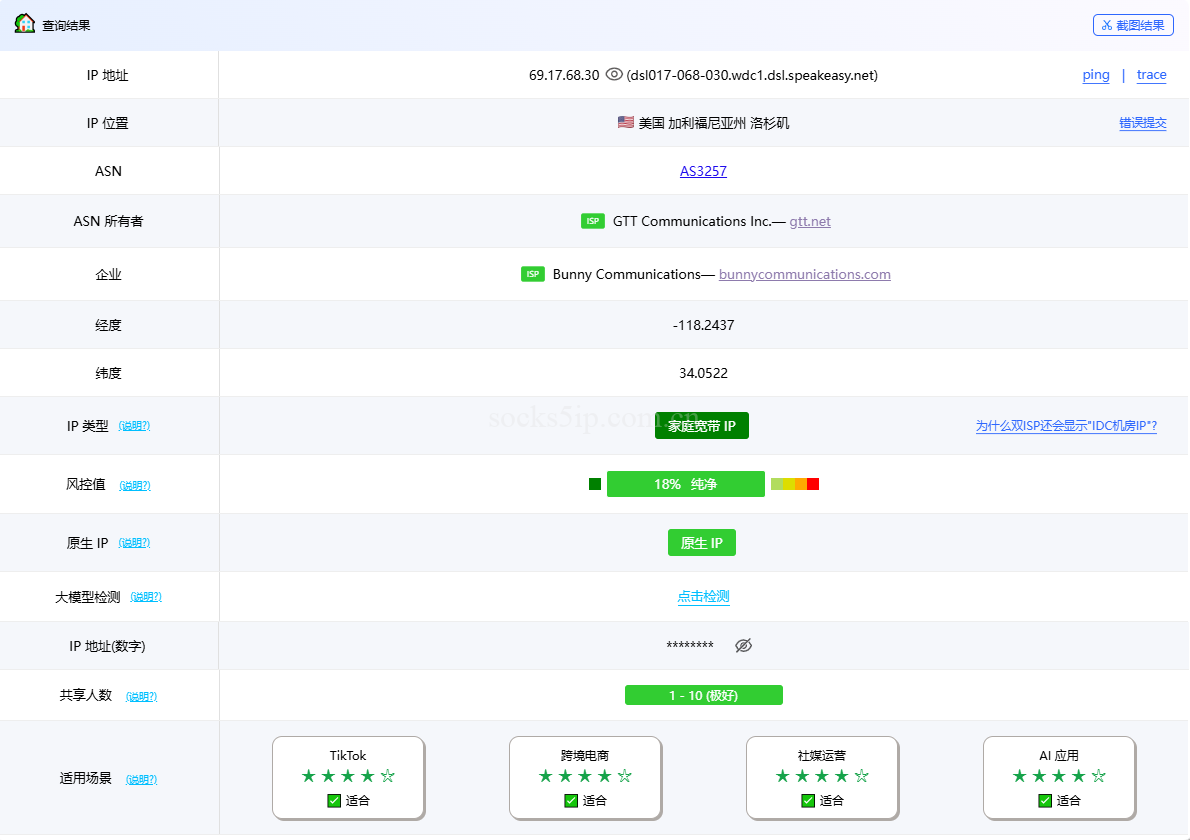This screenshot has height=840, width=1190.
Task: Click the house icon beside 查询结果
Action: (x=25, y=24)
